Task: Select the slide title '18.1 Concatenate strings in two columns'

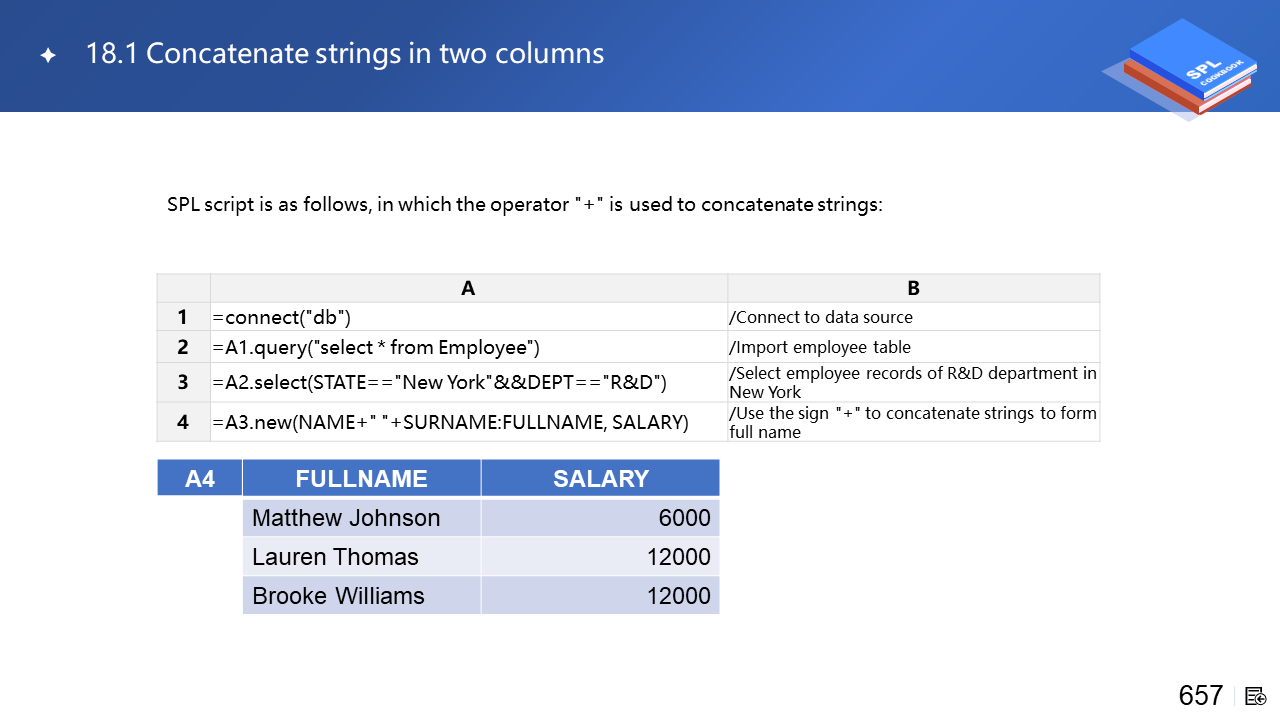Action: coord(345,53)
